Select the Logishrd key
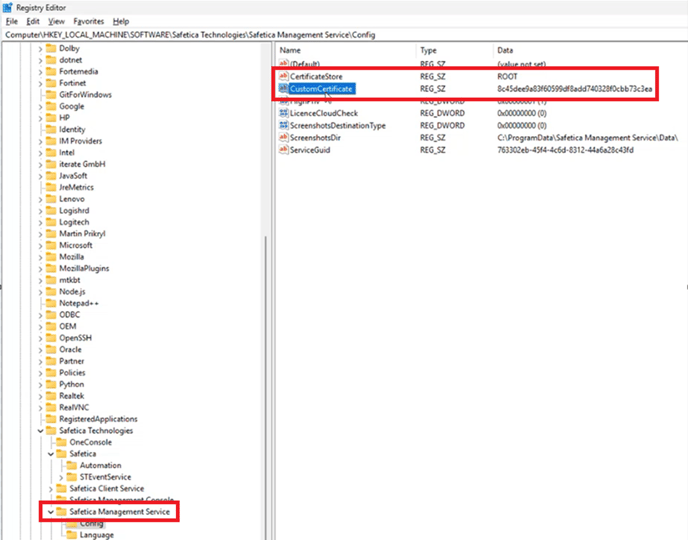The height and width of the screenshot is (540, 688). coord(74,211)
